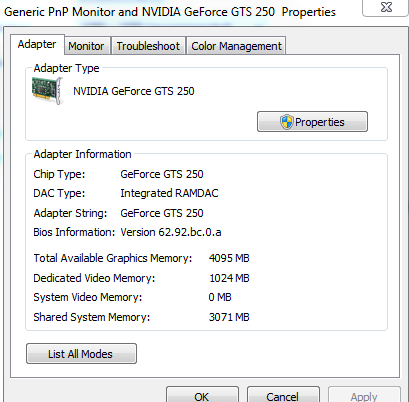Select the Adapter tab
The image size is (409, 402).
37,44
